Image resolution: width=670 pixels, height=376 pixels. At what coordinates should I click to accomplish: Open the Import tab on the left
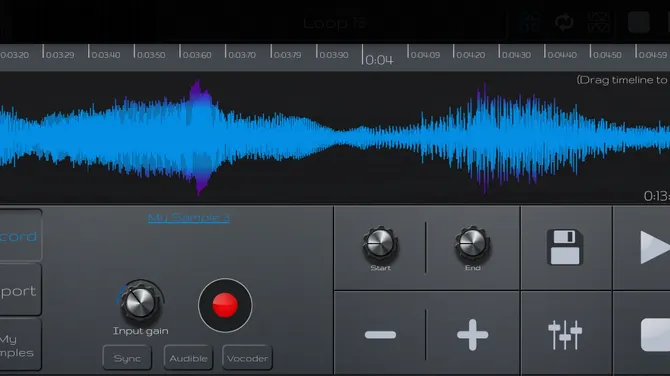(21, 290)
